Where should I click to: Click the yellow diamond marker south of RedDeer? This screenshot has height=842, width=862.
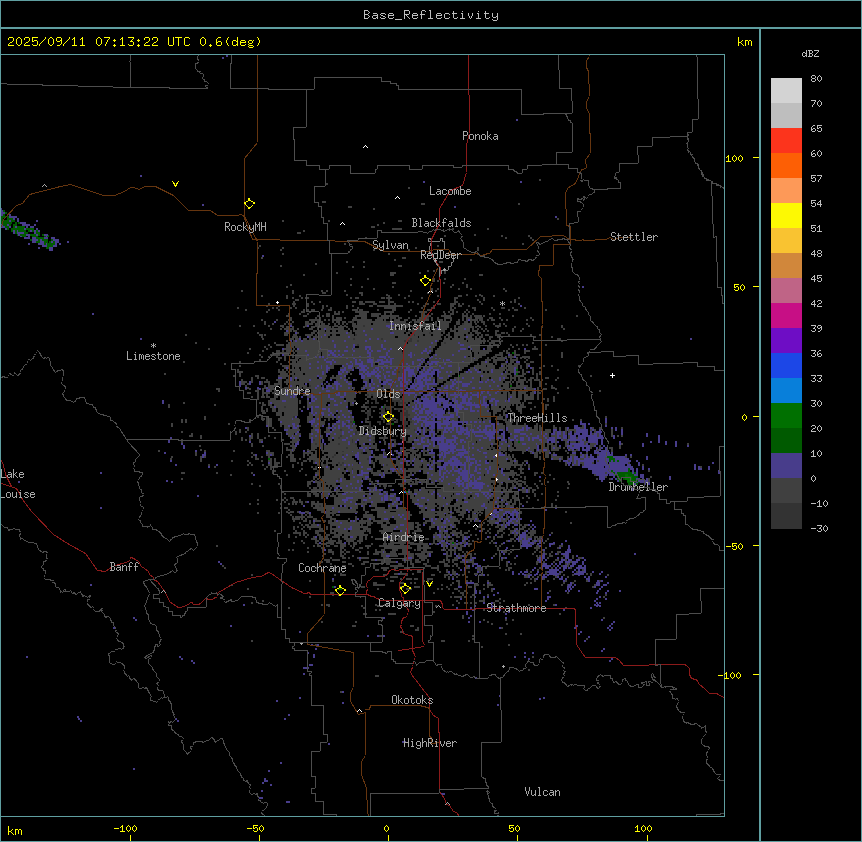pos(426,281)
